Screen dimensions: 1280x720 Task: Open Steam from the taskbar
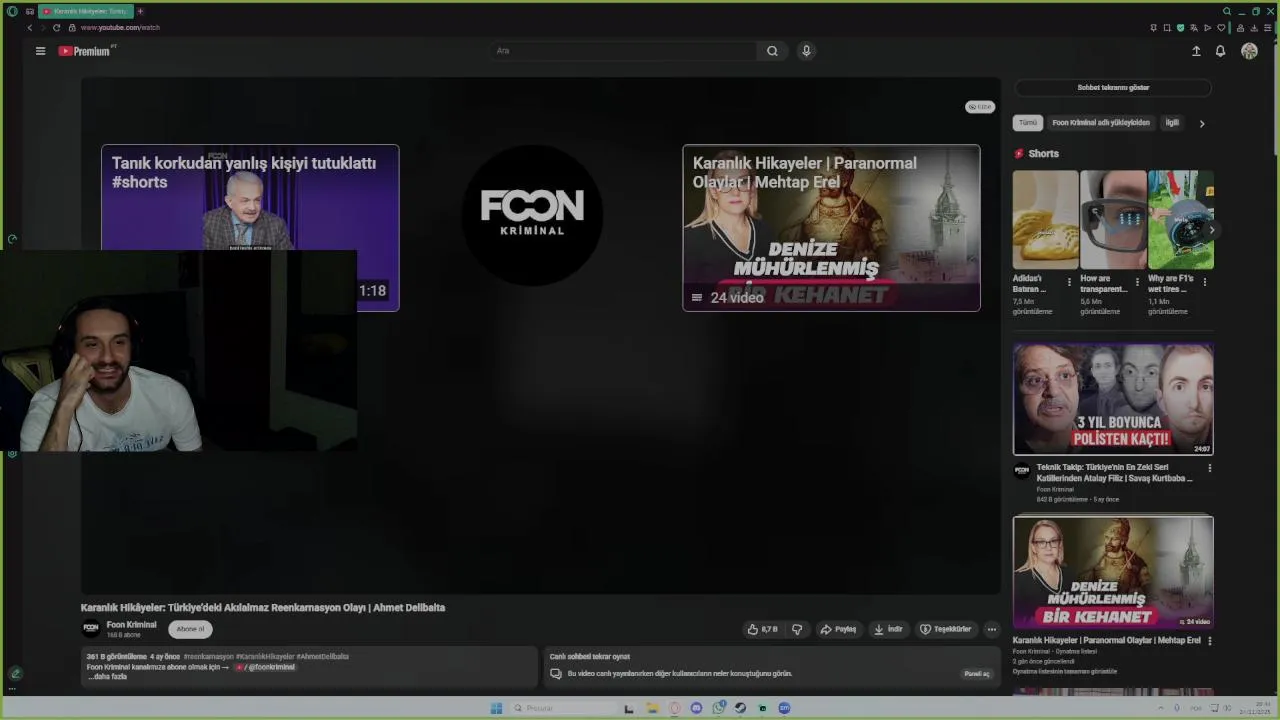[x=741, y=708]
